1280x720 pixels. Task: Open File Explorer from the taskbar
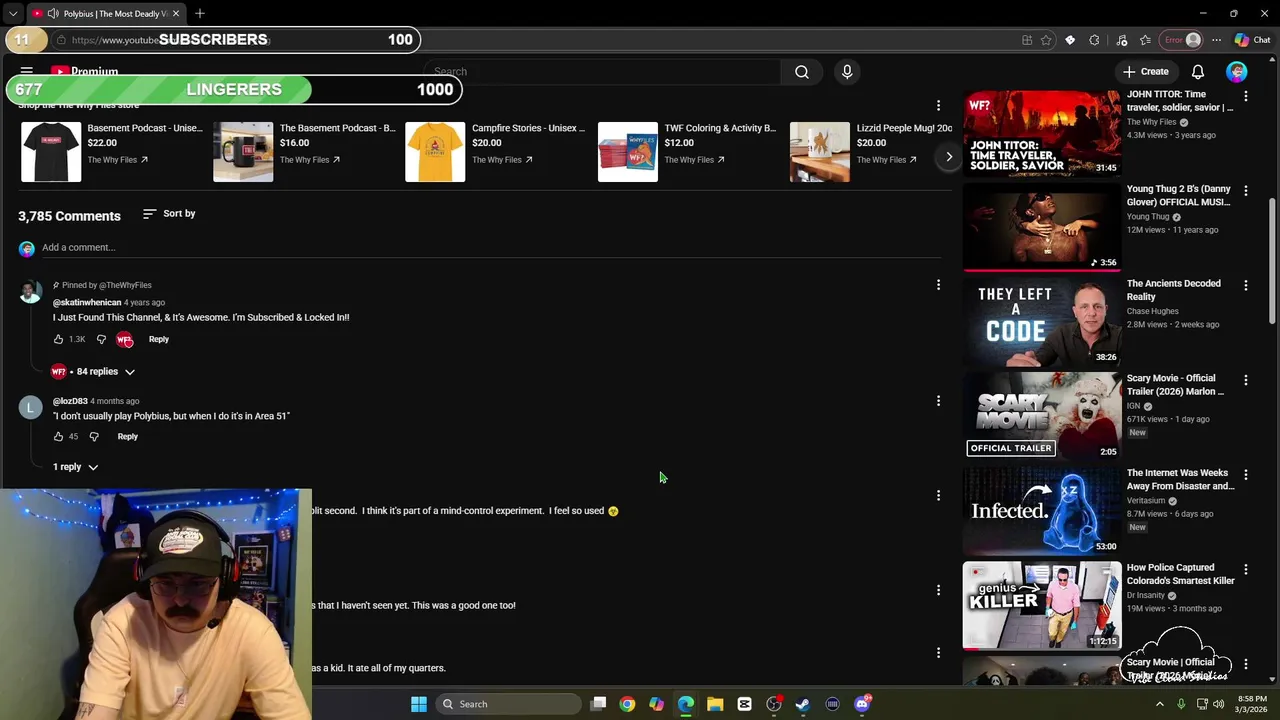pyautogui.click(x=715, y=704)
